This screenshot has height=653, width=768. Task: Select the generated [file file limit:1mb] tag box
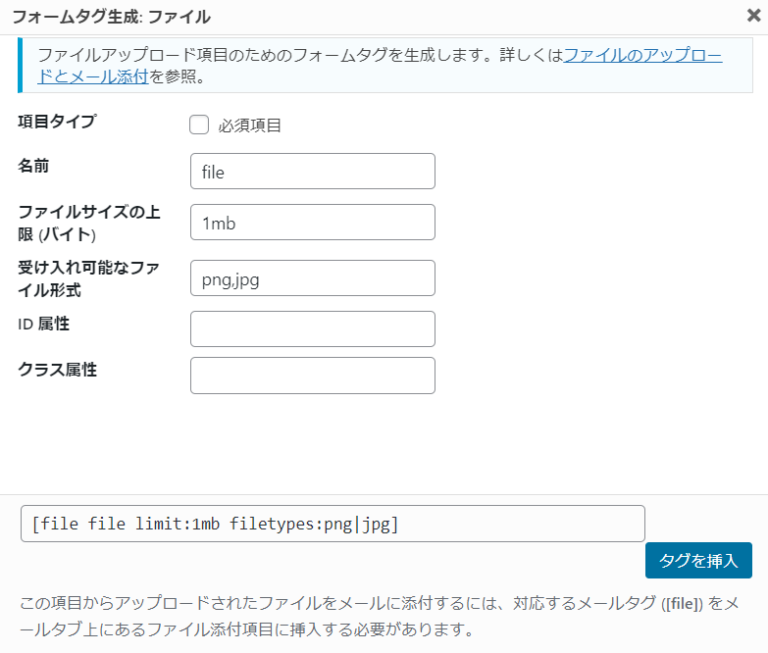(x=333, y=524)
